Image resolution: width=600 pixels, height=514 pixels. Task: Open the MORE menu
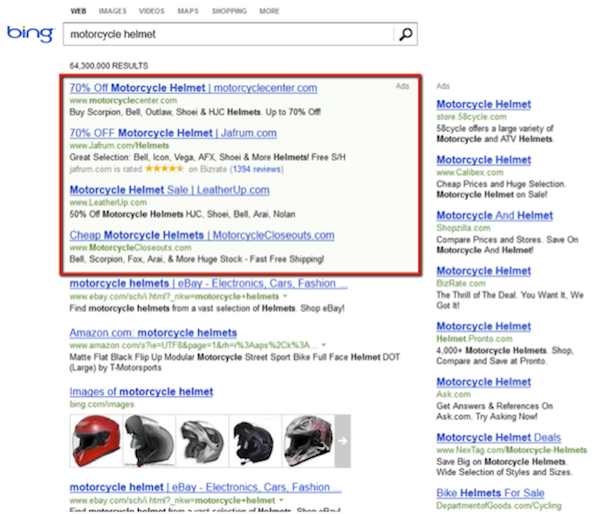(x=269, y=11)
